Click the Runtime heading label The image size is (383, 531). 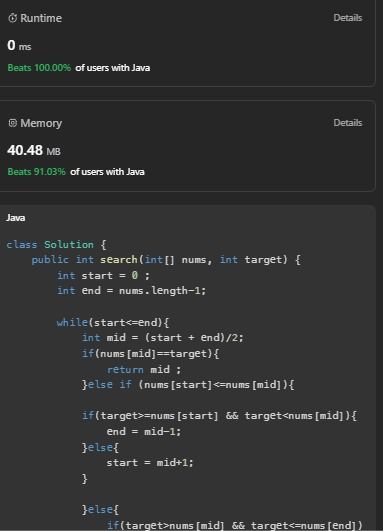[x=41, y=18]
